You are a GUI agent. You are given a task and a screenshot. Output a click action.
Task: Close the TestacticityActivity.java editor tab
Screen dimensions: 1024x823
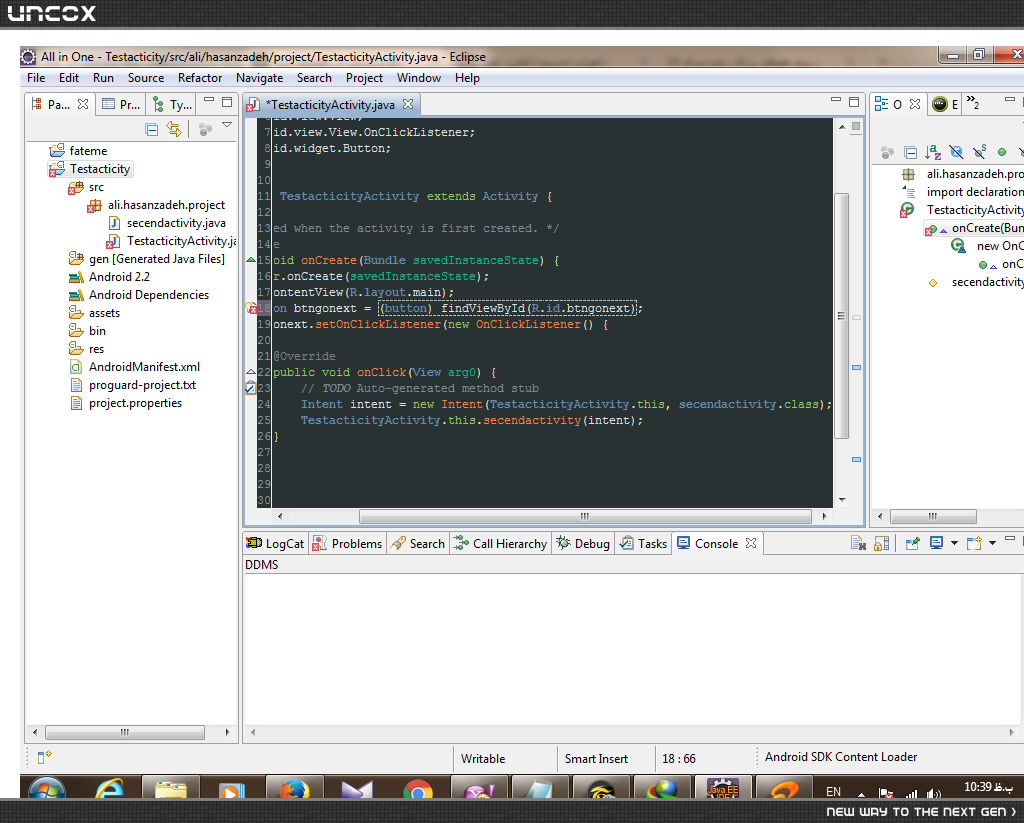408,104
